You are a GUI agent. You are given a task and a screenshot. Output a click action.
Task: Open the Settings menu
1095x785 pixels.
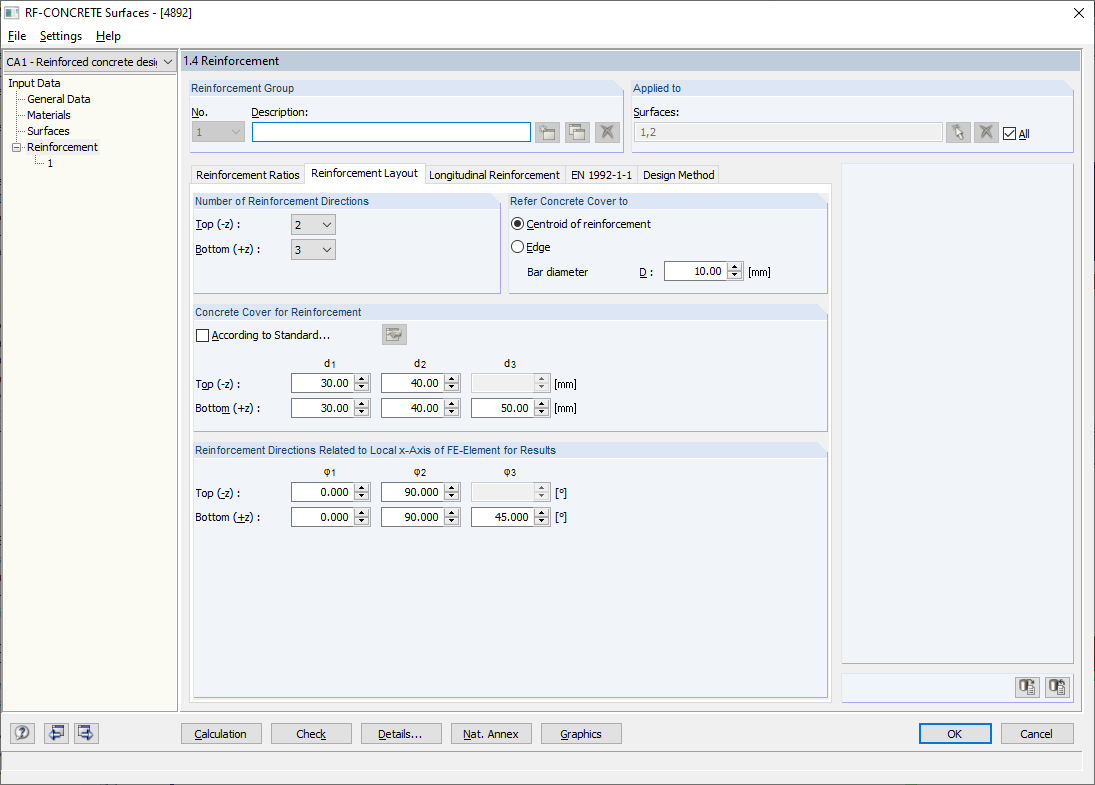(x=61, y=36)
